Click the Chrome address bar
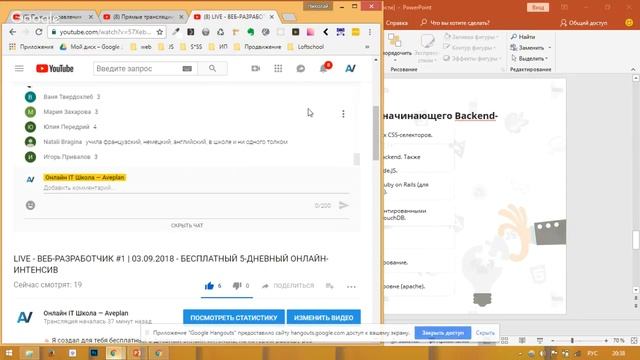Viewport: 640px width, 360px height. click(107, 32)
